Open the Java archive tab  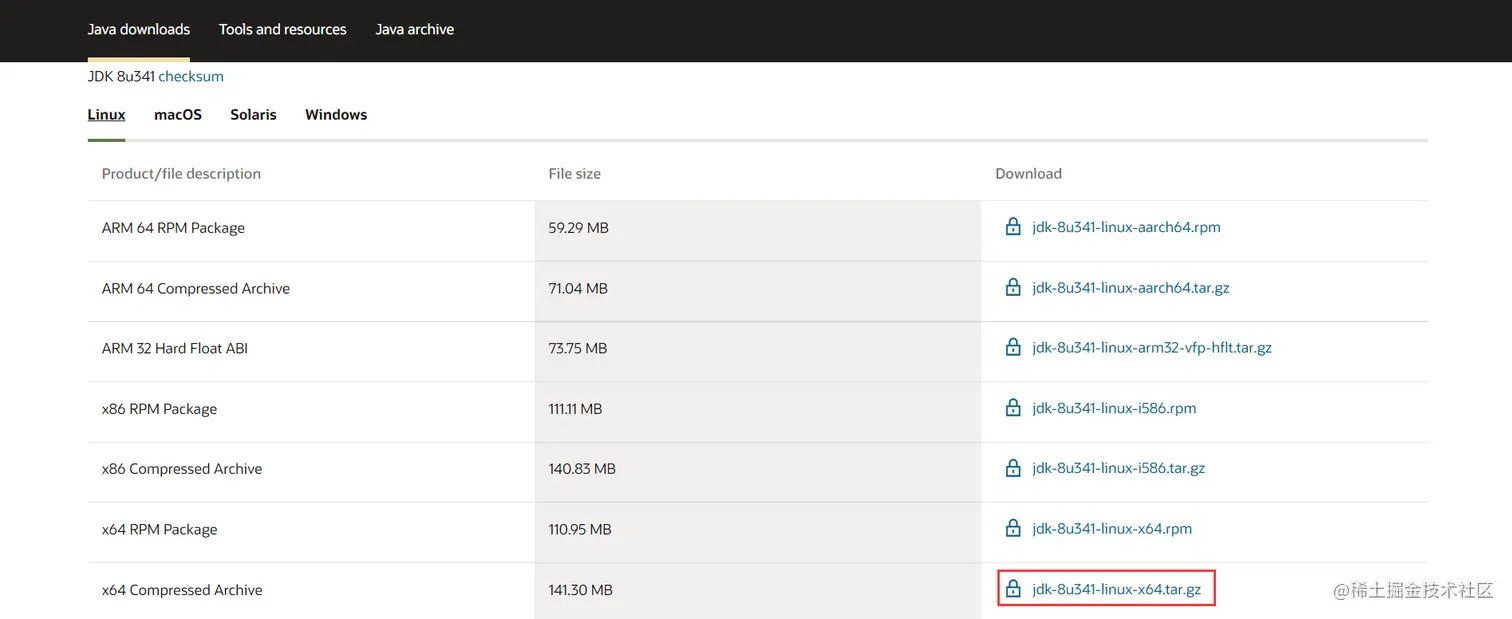click(x=415, y=29)
